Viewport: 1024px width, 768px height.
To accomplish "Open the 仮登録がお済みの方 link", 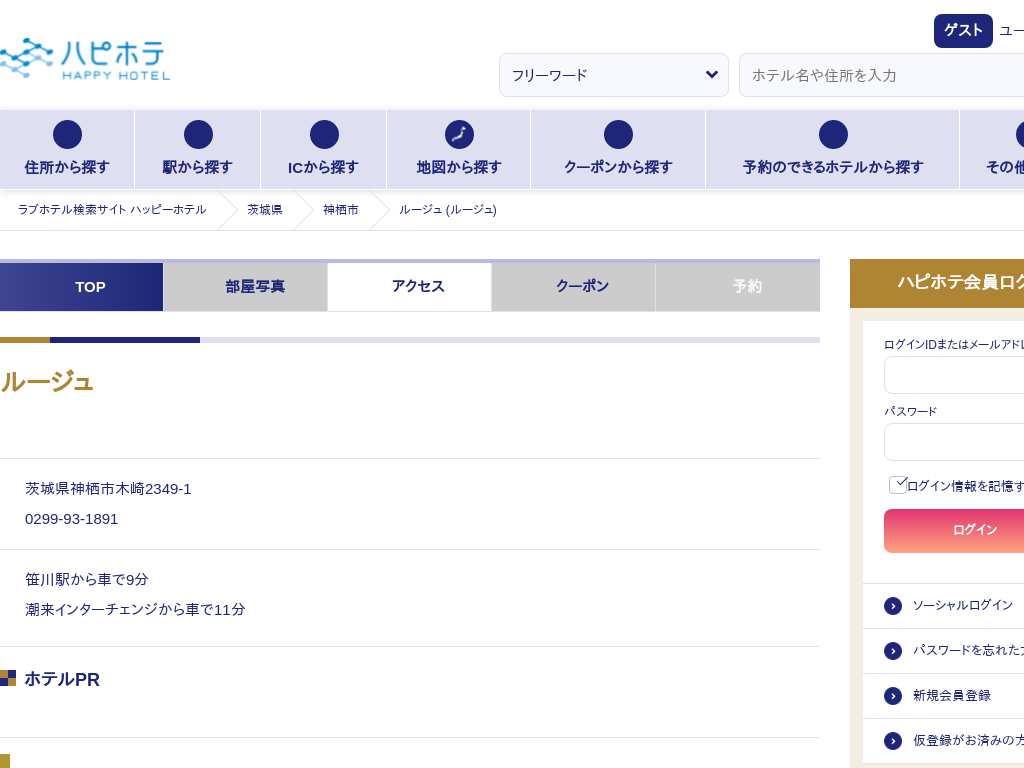I will (968, 741).
